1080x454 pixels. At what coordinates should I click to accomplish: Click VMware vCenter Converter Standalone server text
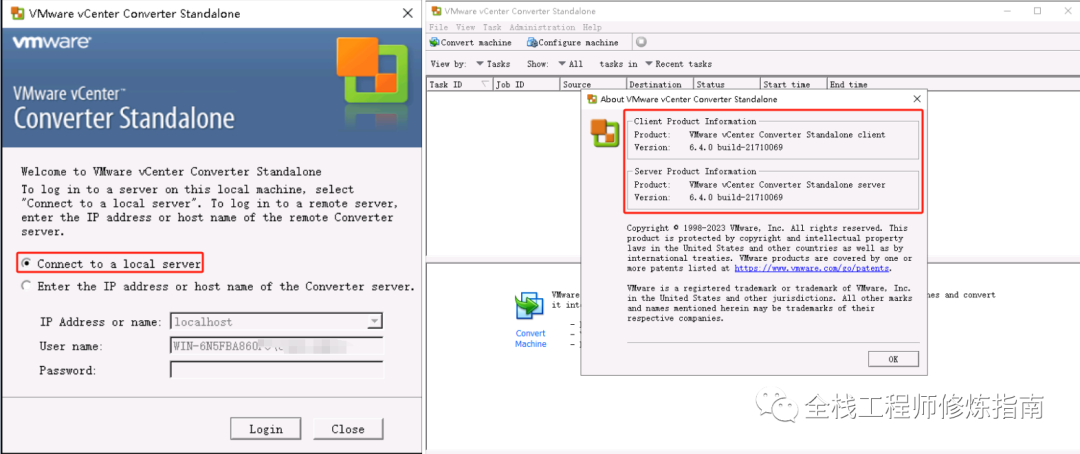[787, 185]
